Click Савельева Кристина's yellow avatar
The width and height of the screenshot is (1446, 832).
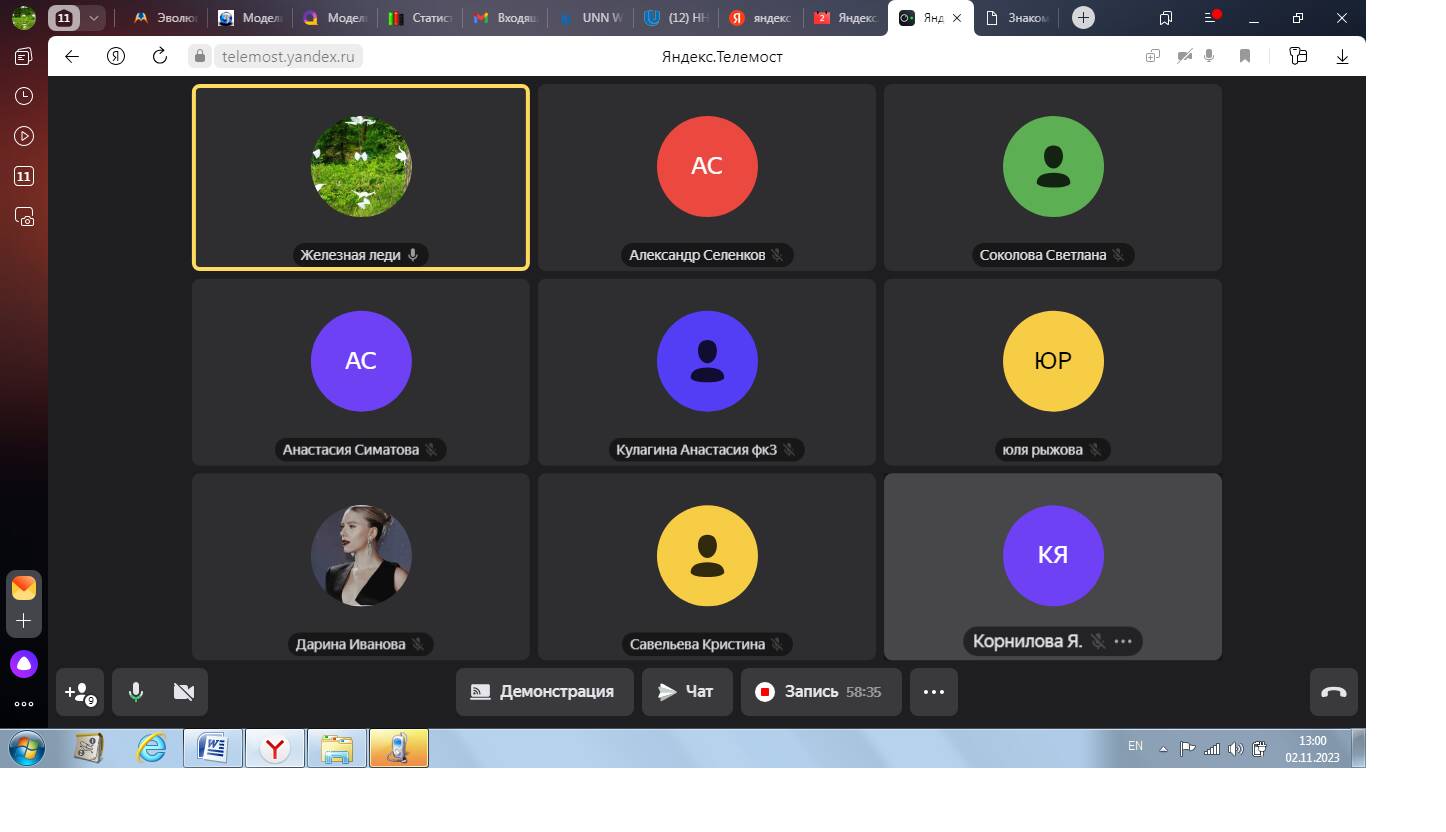tap(707, 555)
